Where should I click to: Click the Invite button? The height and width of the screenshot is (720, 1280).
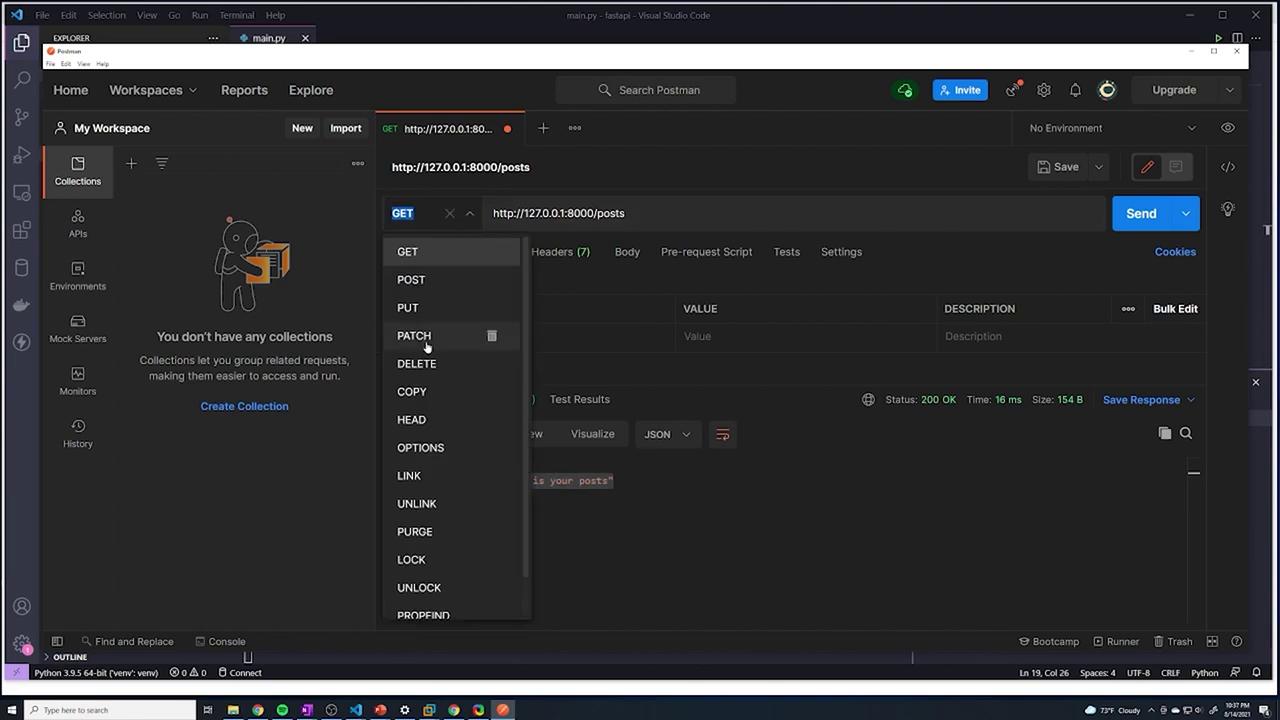[960, 90]
